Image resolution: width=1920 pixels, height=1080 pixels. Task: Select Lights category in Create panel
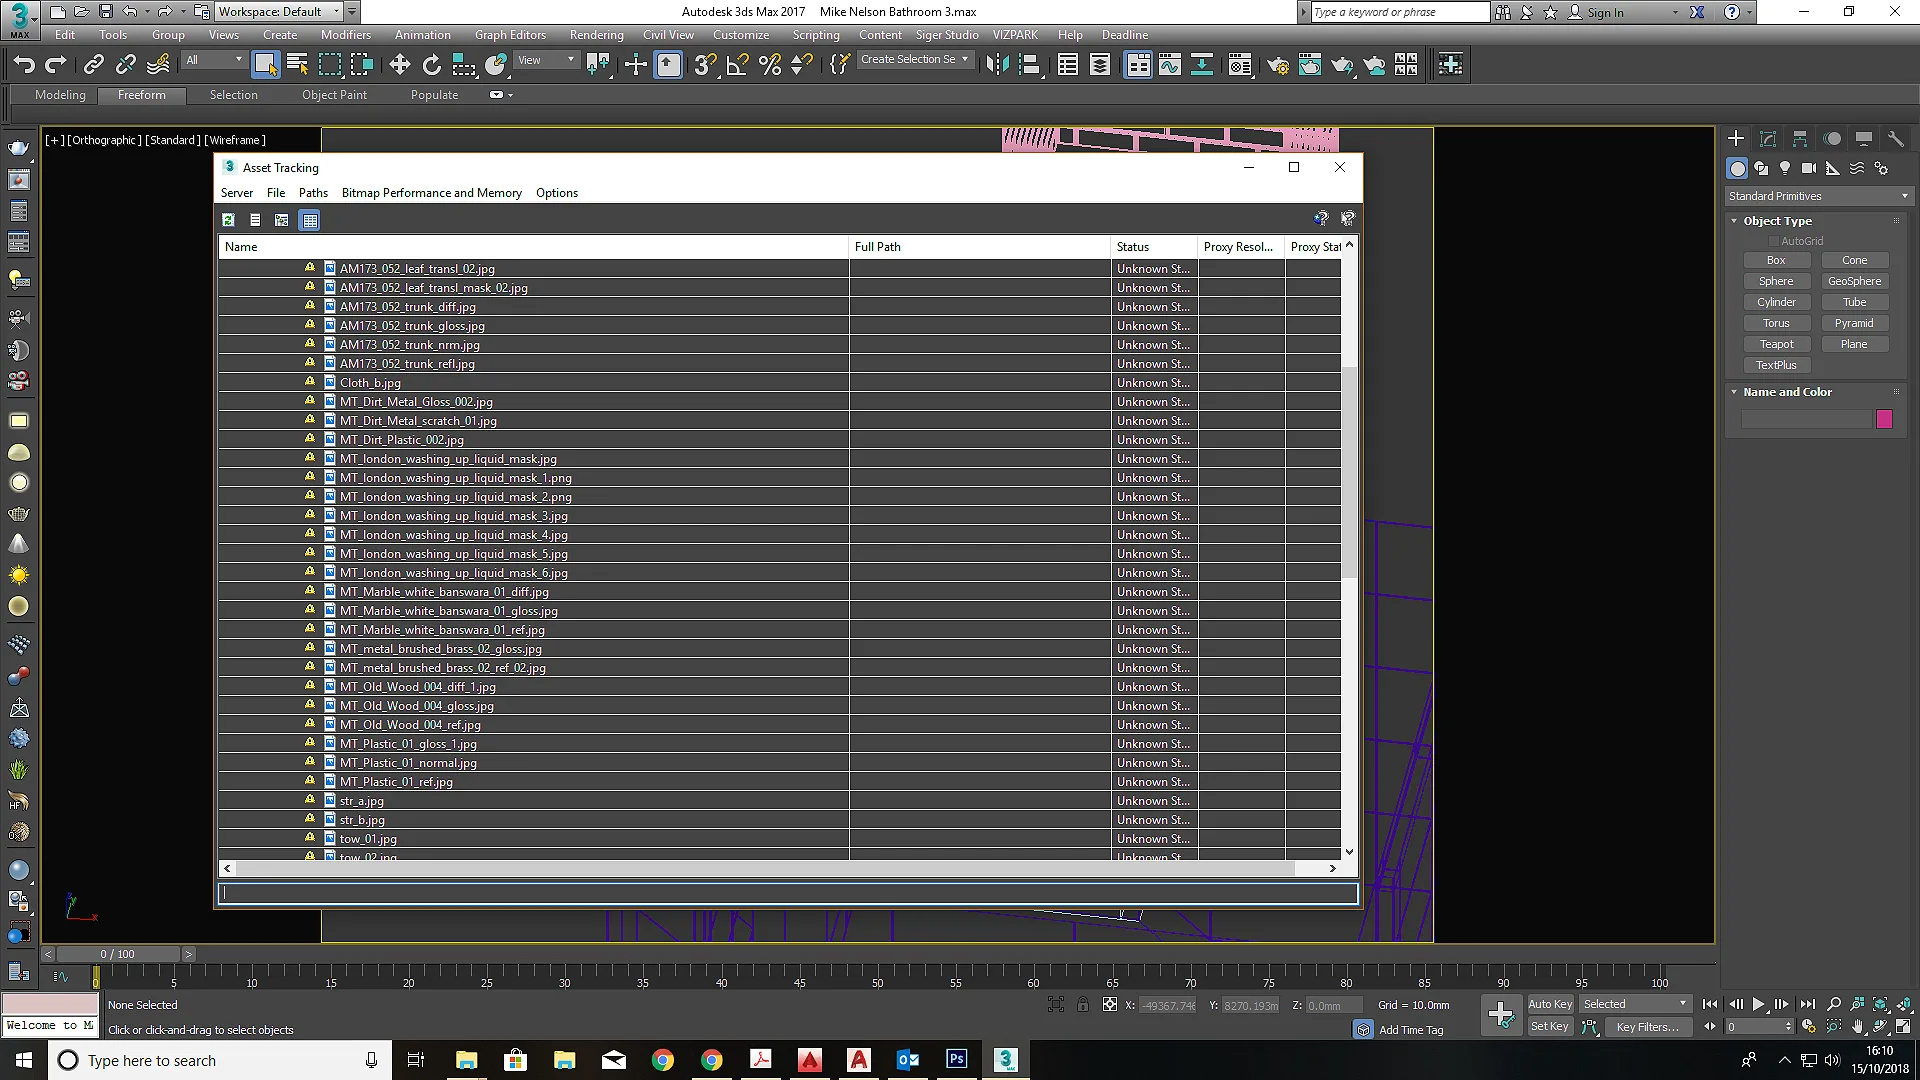[x=1785, y=168]
